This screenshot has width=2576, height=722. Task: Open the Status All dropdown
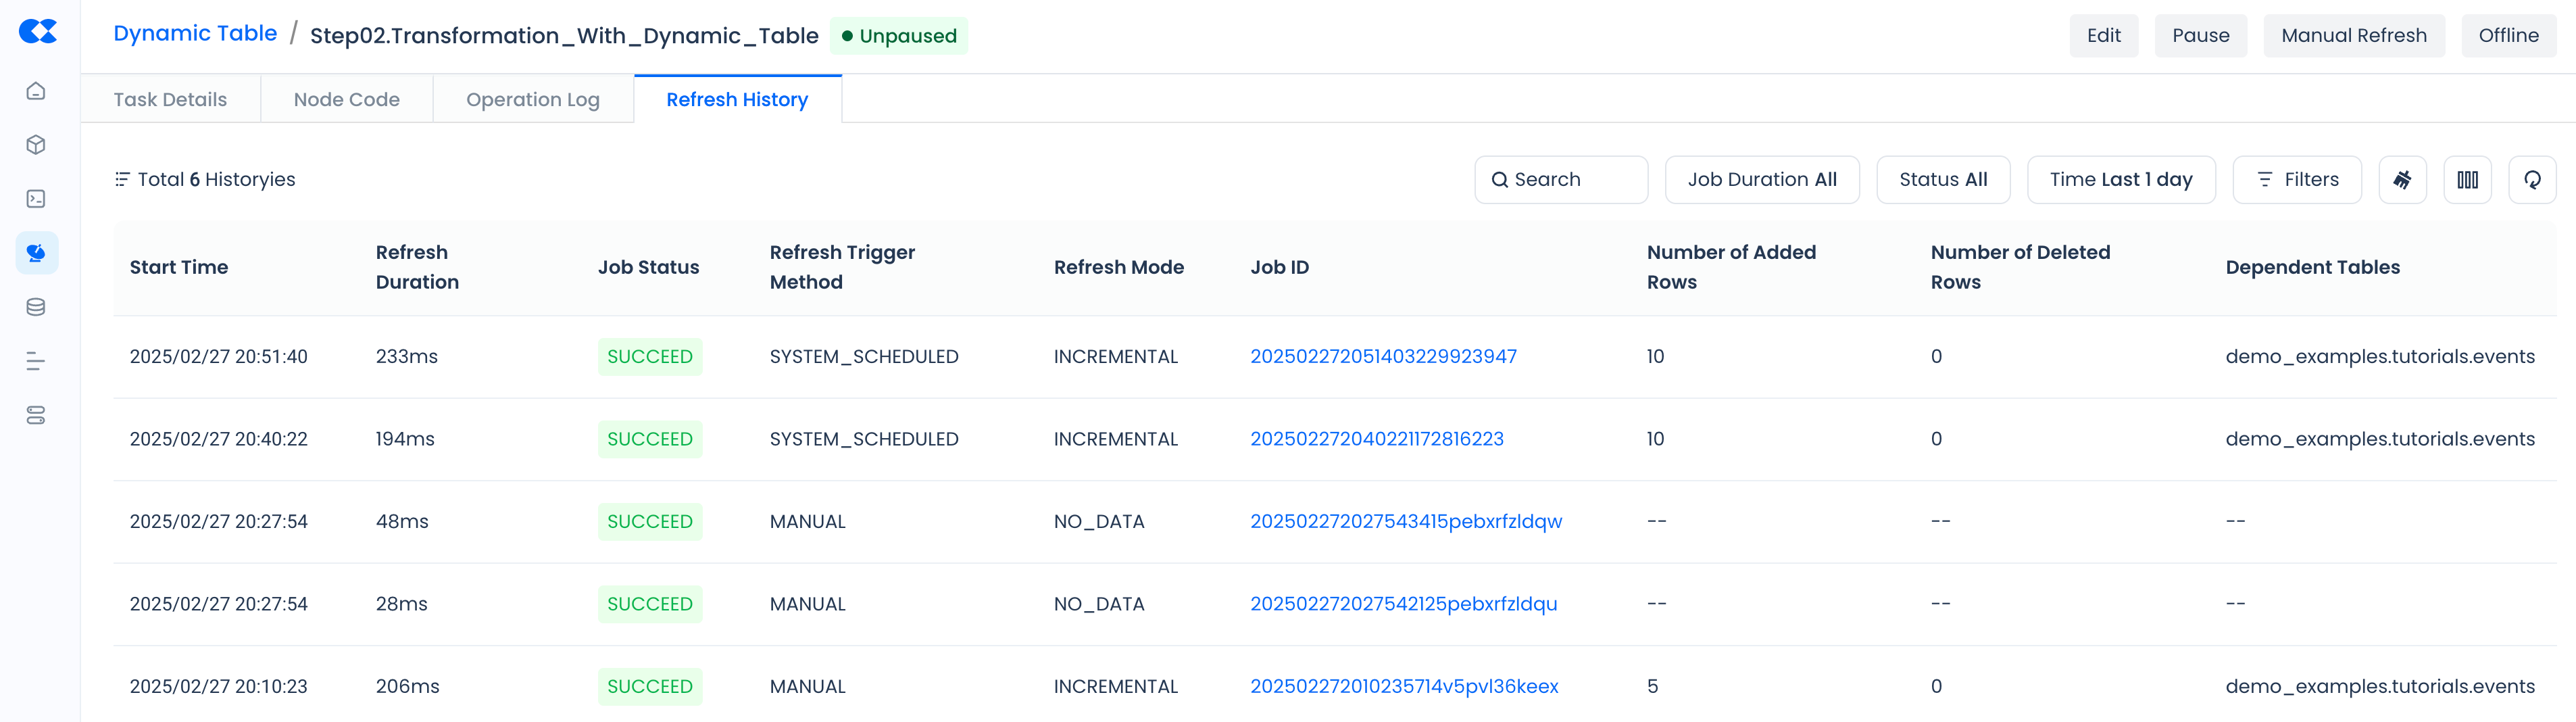click(x=1942, y=180)
